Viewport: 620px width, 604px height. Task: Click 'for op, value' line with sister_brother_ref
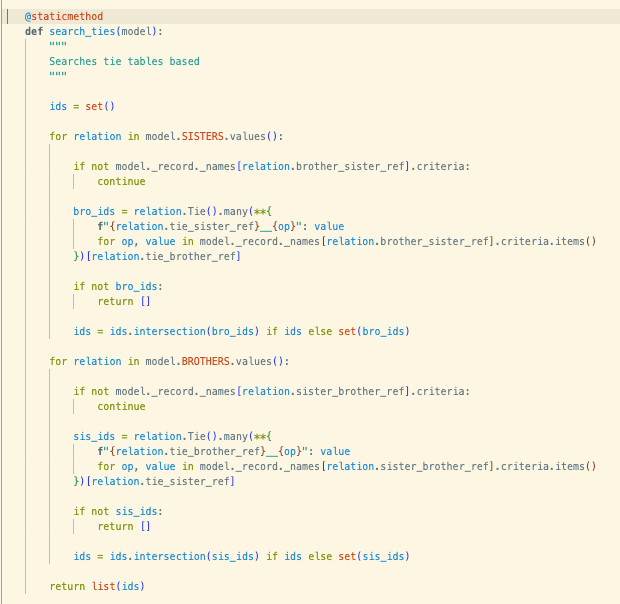[x=347, y=466]
